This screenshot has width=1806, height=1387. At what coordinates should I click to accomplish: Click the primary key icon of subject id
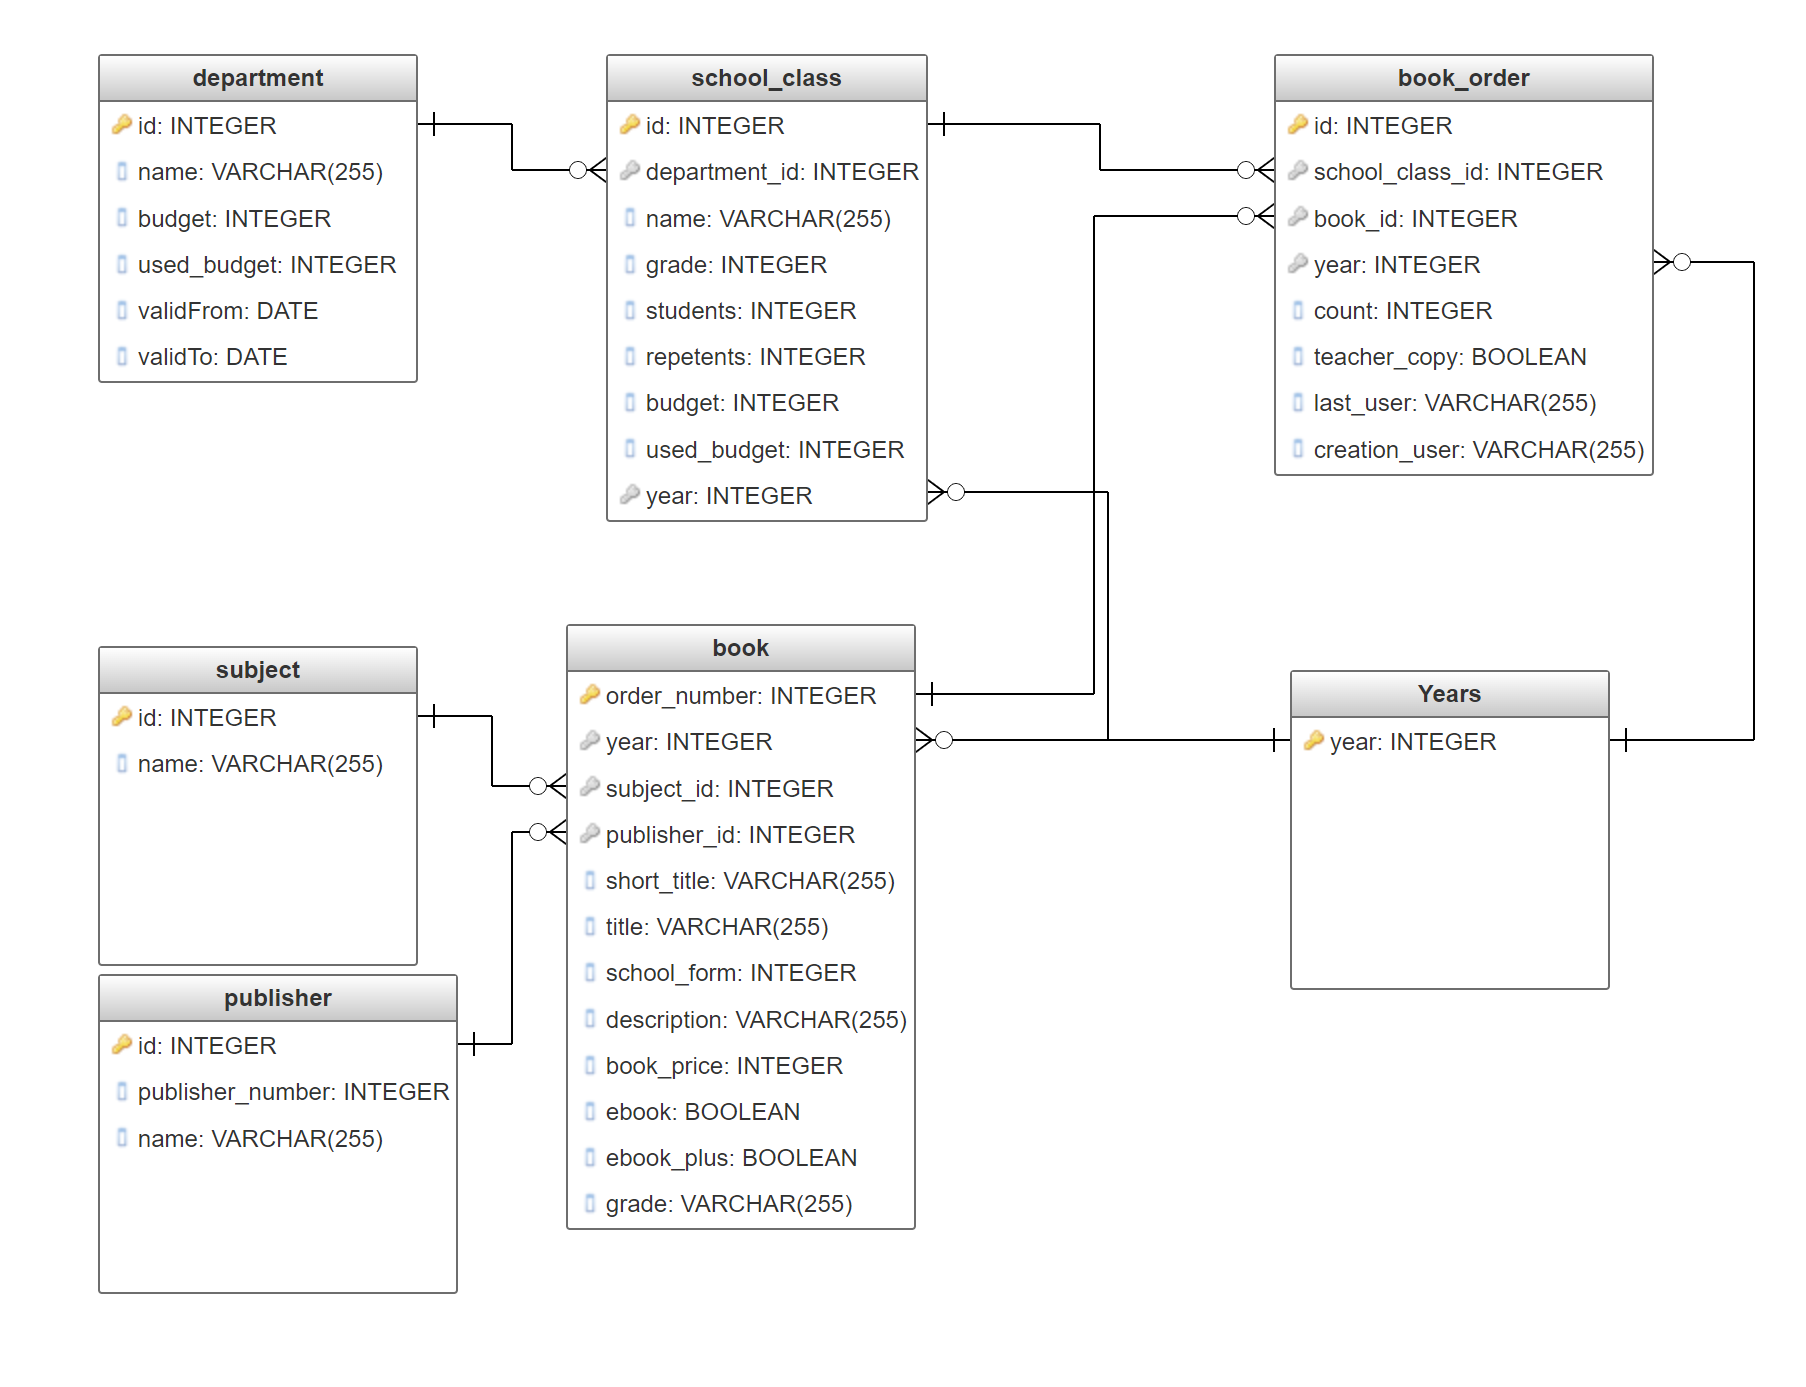(122, 717)
